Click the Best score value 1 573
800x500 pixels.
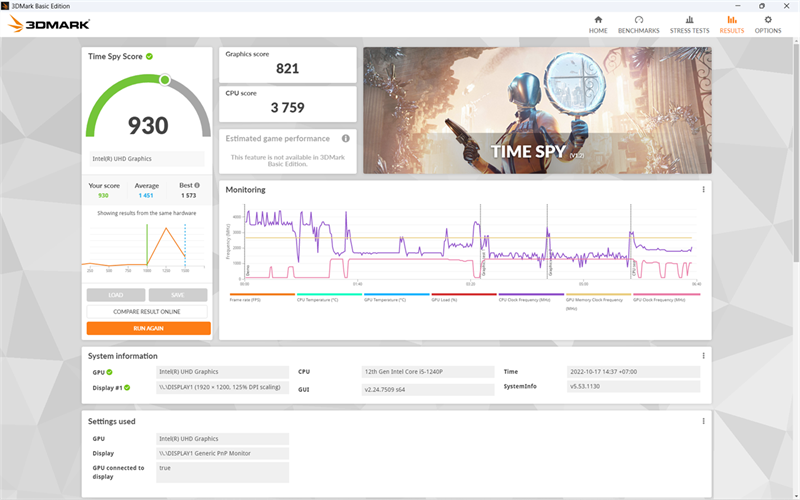click(188, 195)
